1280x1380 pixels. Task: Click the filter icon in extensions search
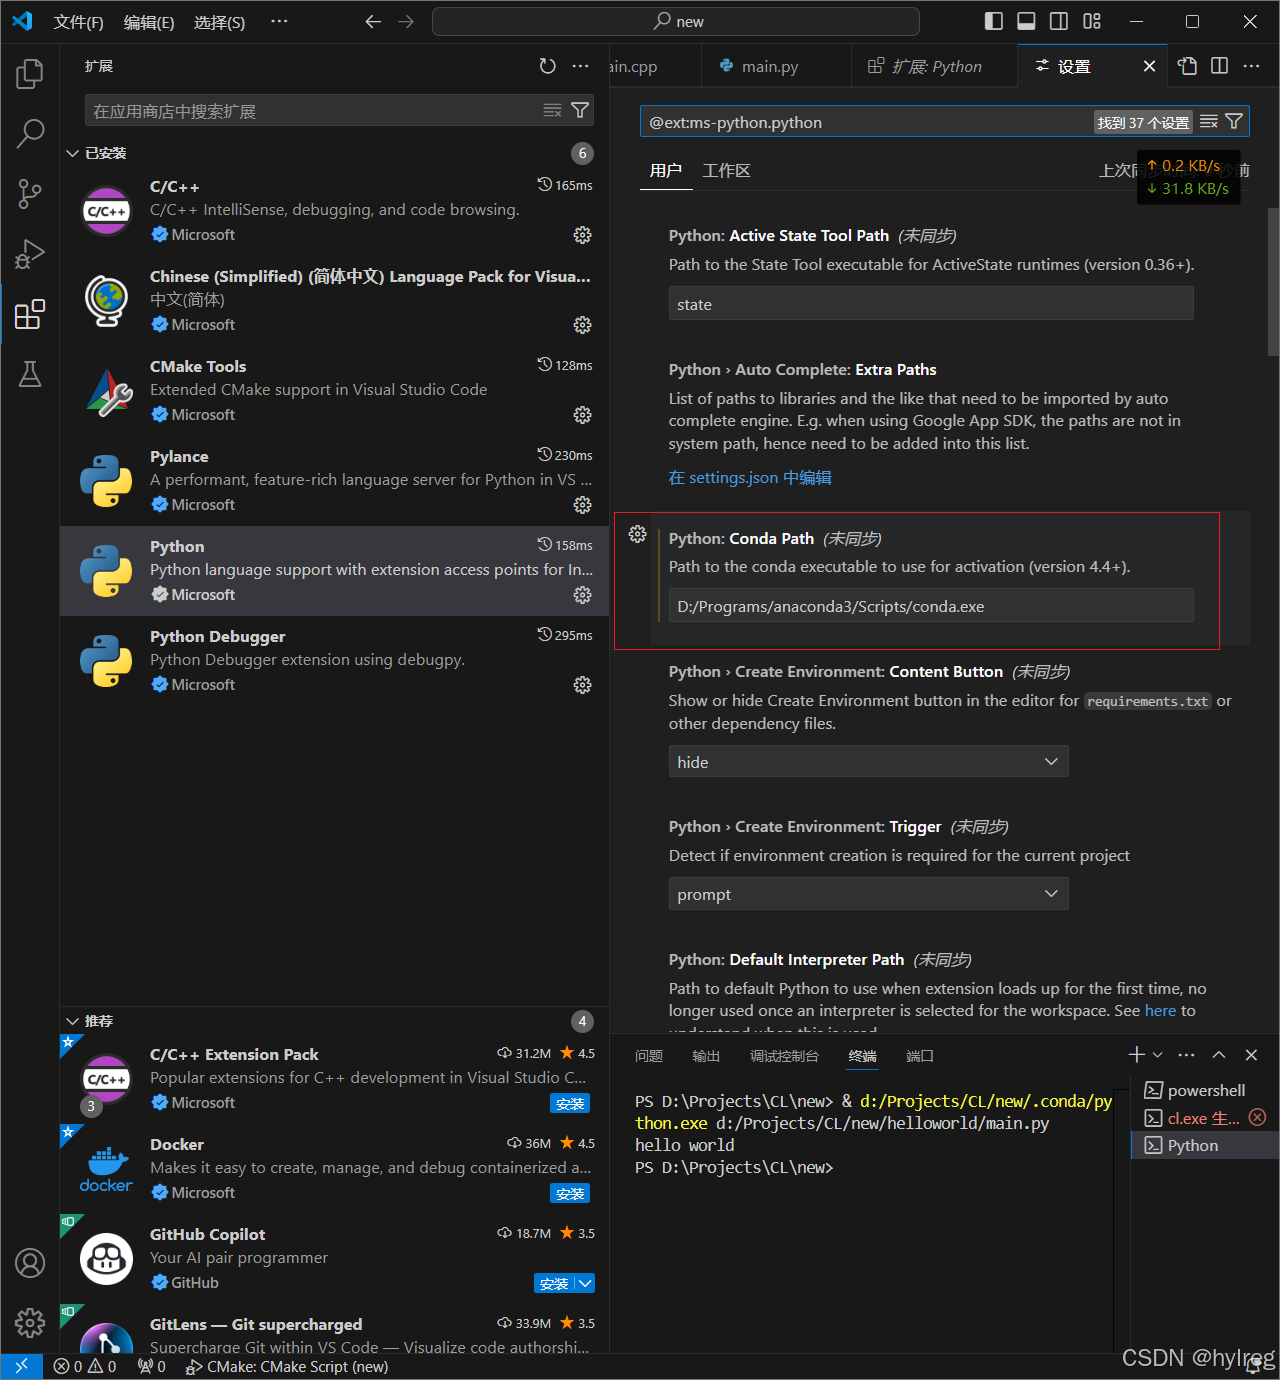pos(580,110)
